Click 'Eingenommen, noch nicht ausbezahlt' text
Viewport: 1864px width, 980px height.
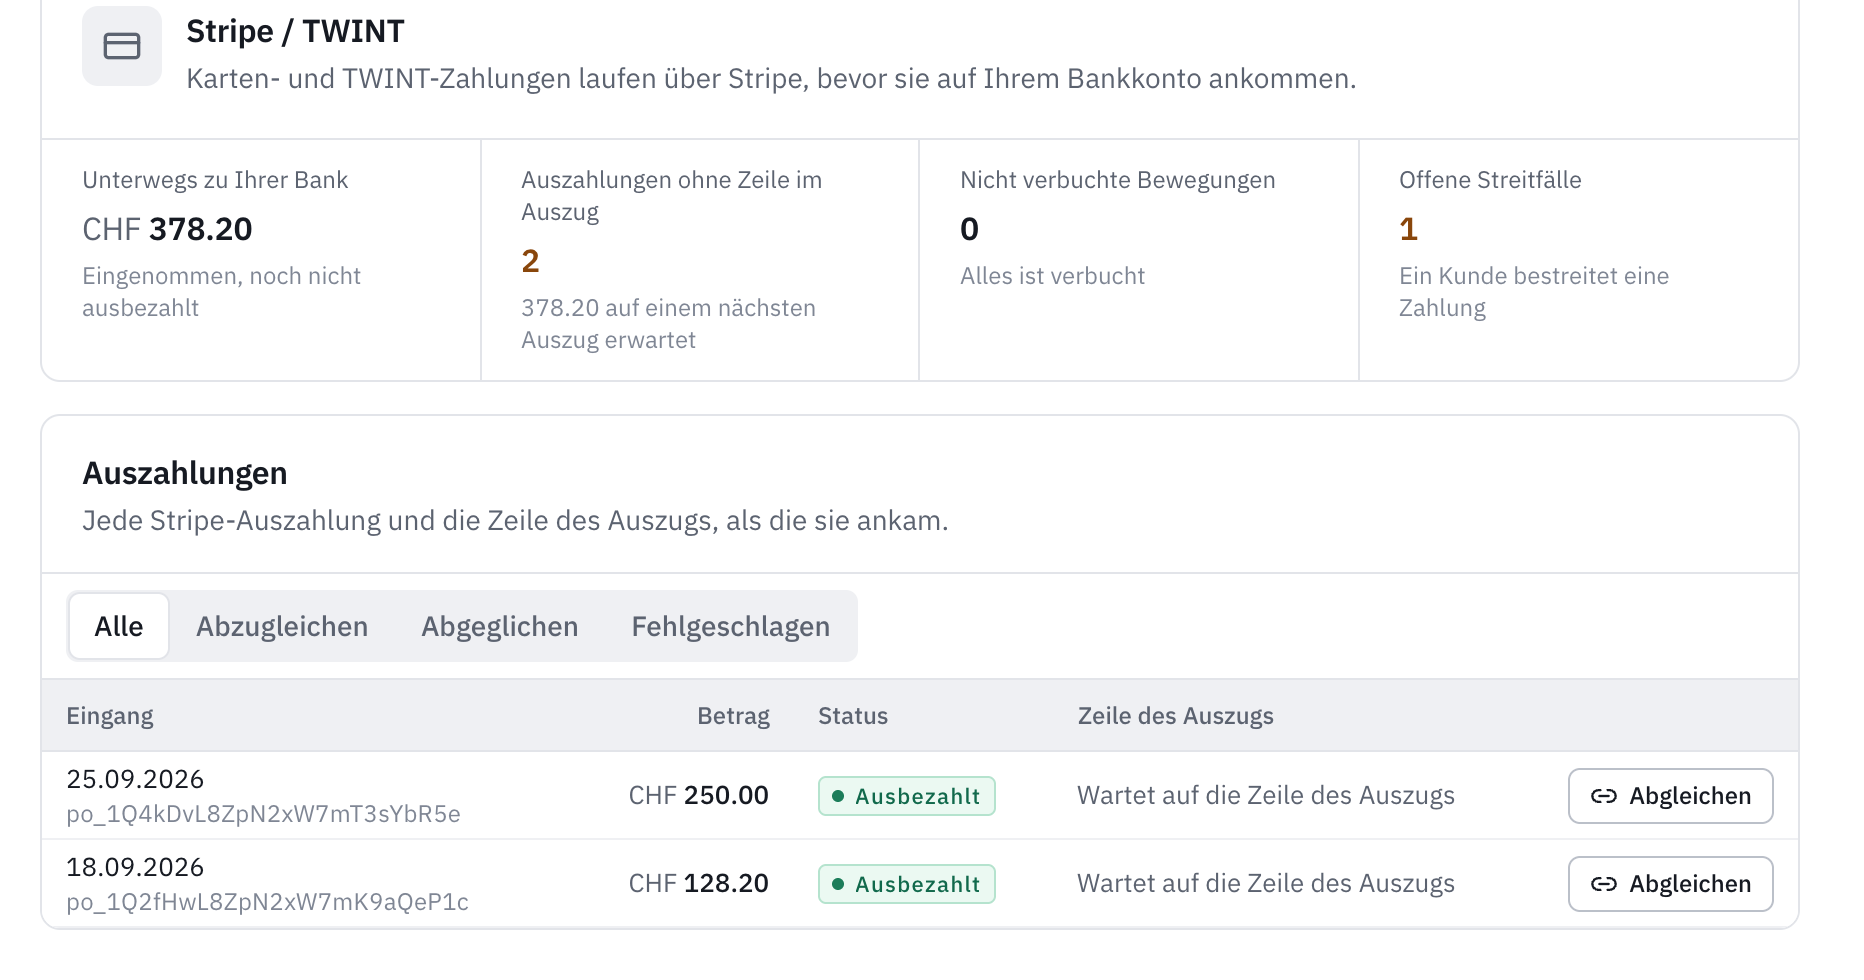point(222,292)
